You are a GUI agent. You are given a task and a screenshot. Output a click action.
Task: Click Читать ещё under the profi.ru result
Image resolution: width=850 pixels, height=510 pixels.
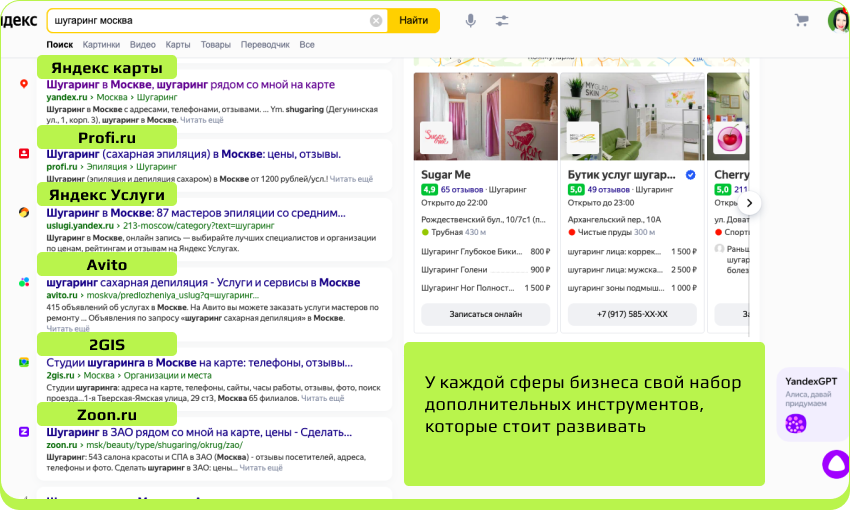coord(351,179)
